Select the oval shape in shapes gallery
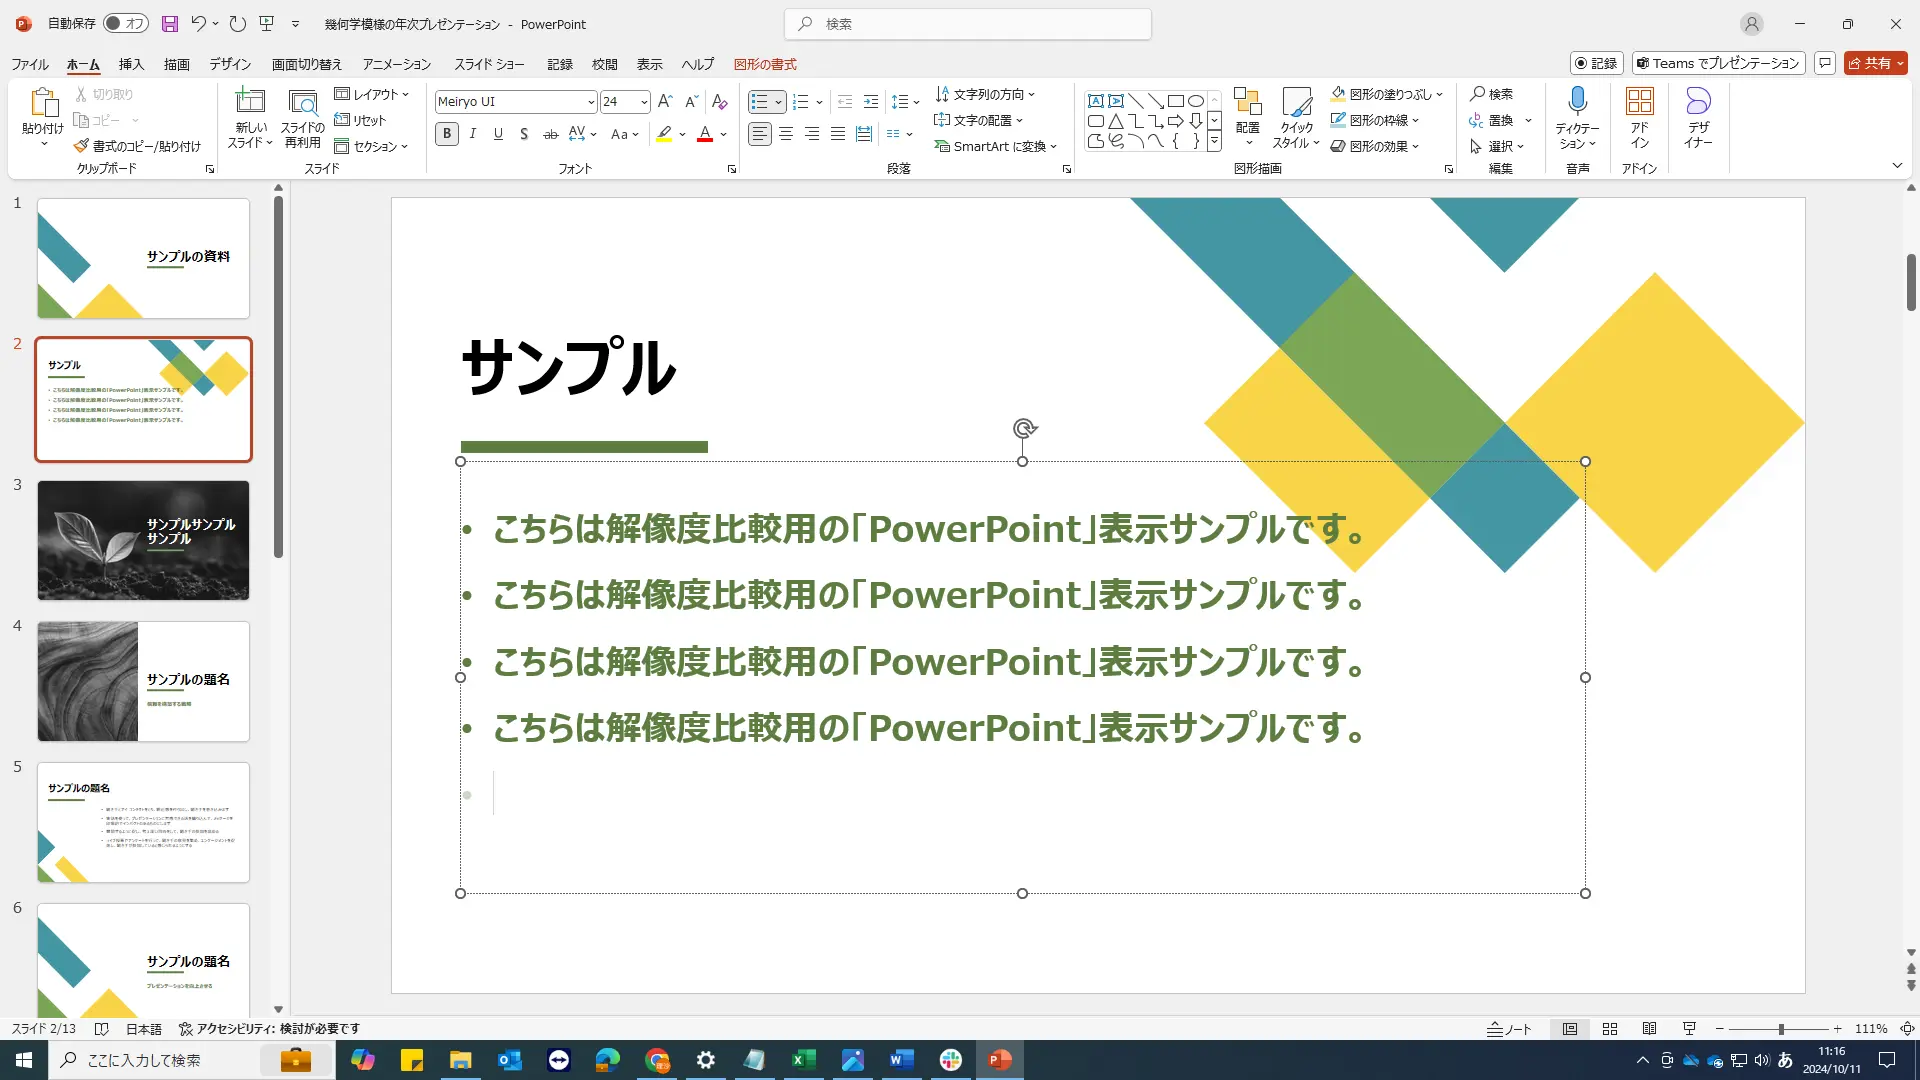 tap(1195, 101)
